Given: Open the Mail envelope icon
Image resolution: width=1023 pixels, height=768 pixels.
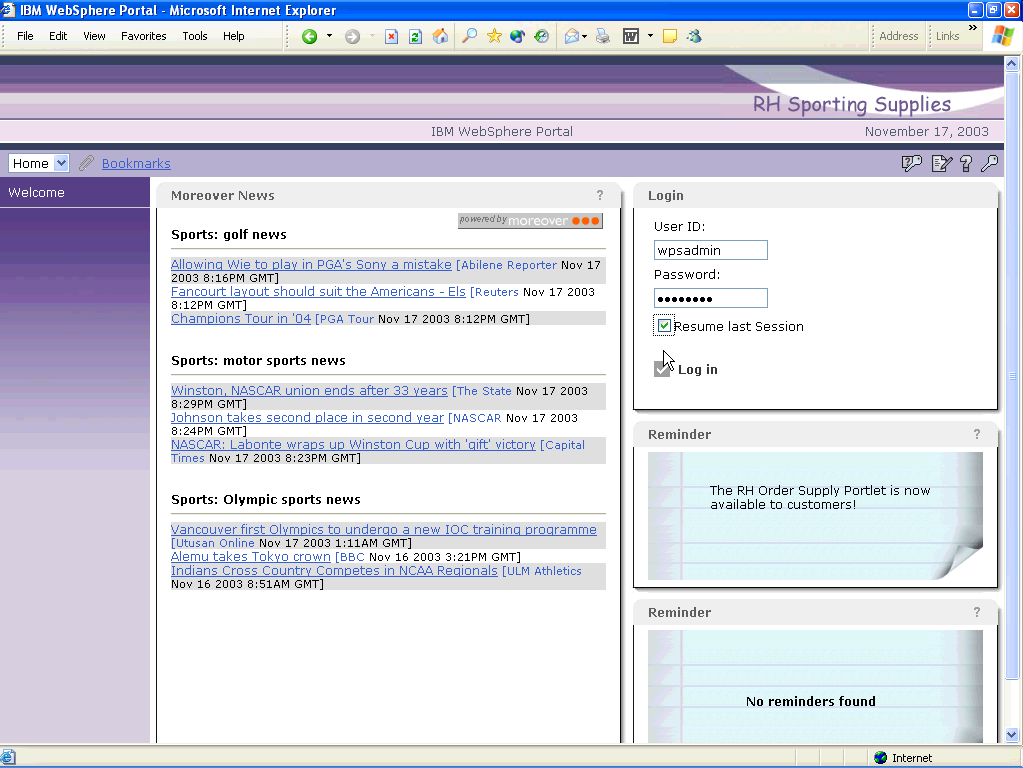Looking at the screenshot, I should pos(572,37).
